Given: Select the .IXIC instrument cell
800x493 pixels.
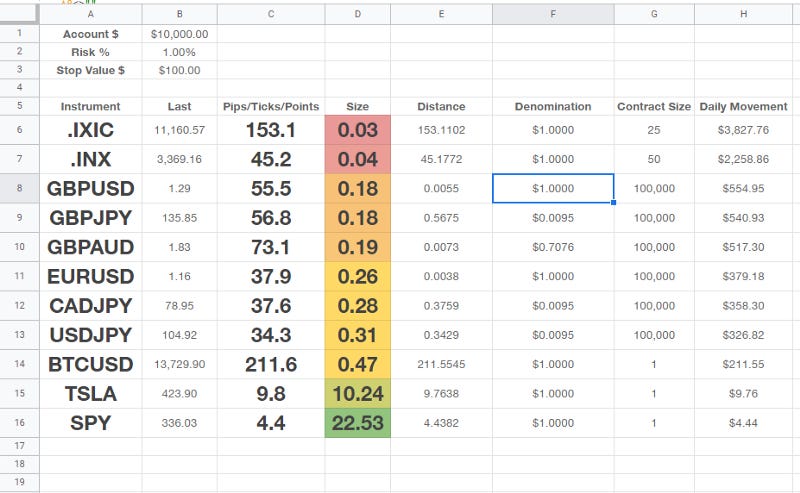Looking at the screenshot, I should [x=91, y=130].
